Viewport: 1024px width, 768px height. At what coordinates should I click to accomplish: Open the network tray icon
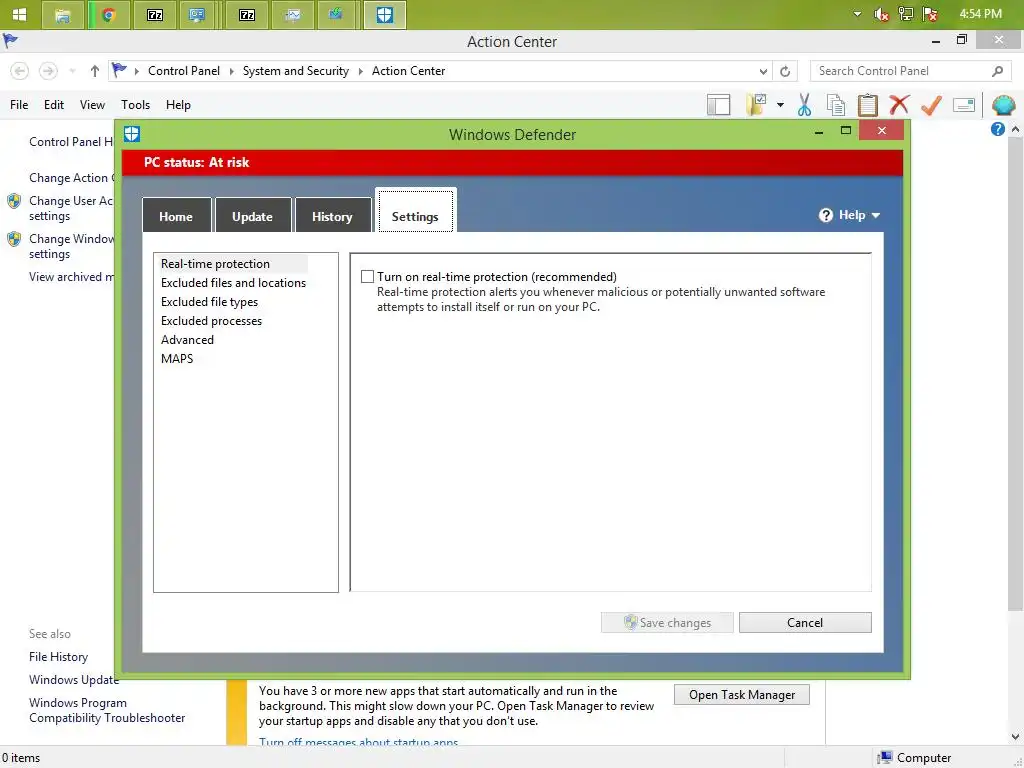(x=905, y=14)
